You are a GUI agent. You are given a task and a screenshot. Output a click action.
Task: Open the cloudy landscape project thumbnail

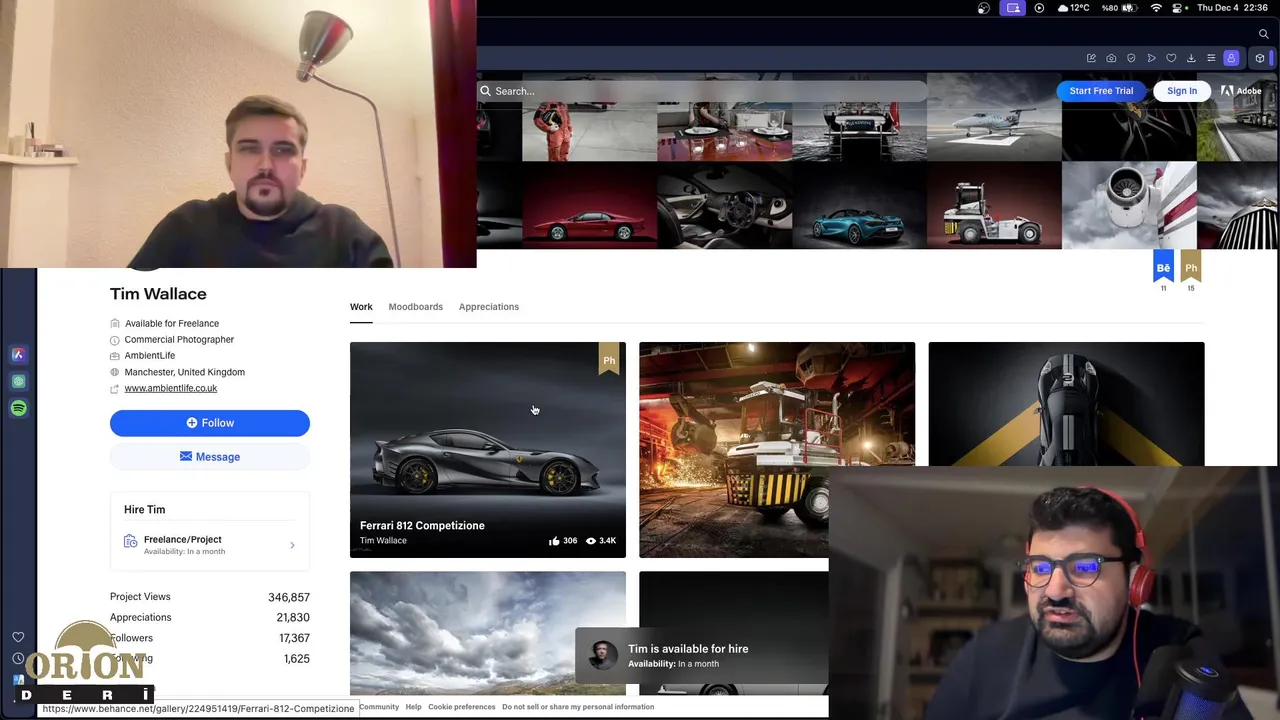tap(487, 633)
